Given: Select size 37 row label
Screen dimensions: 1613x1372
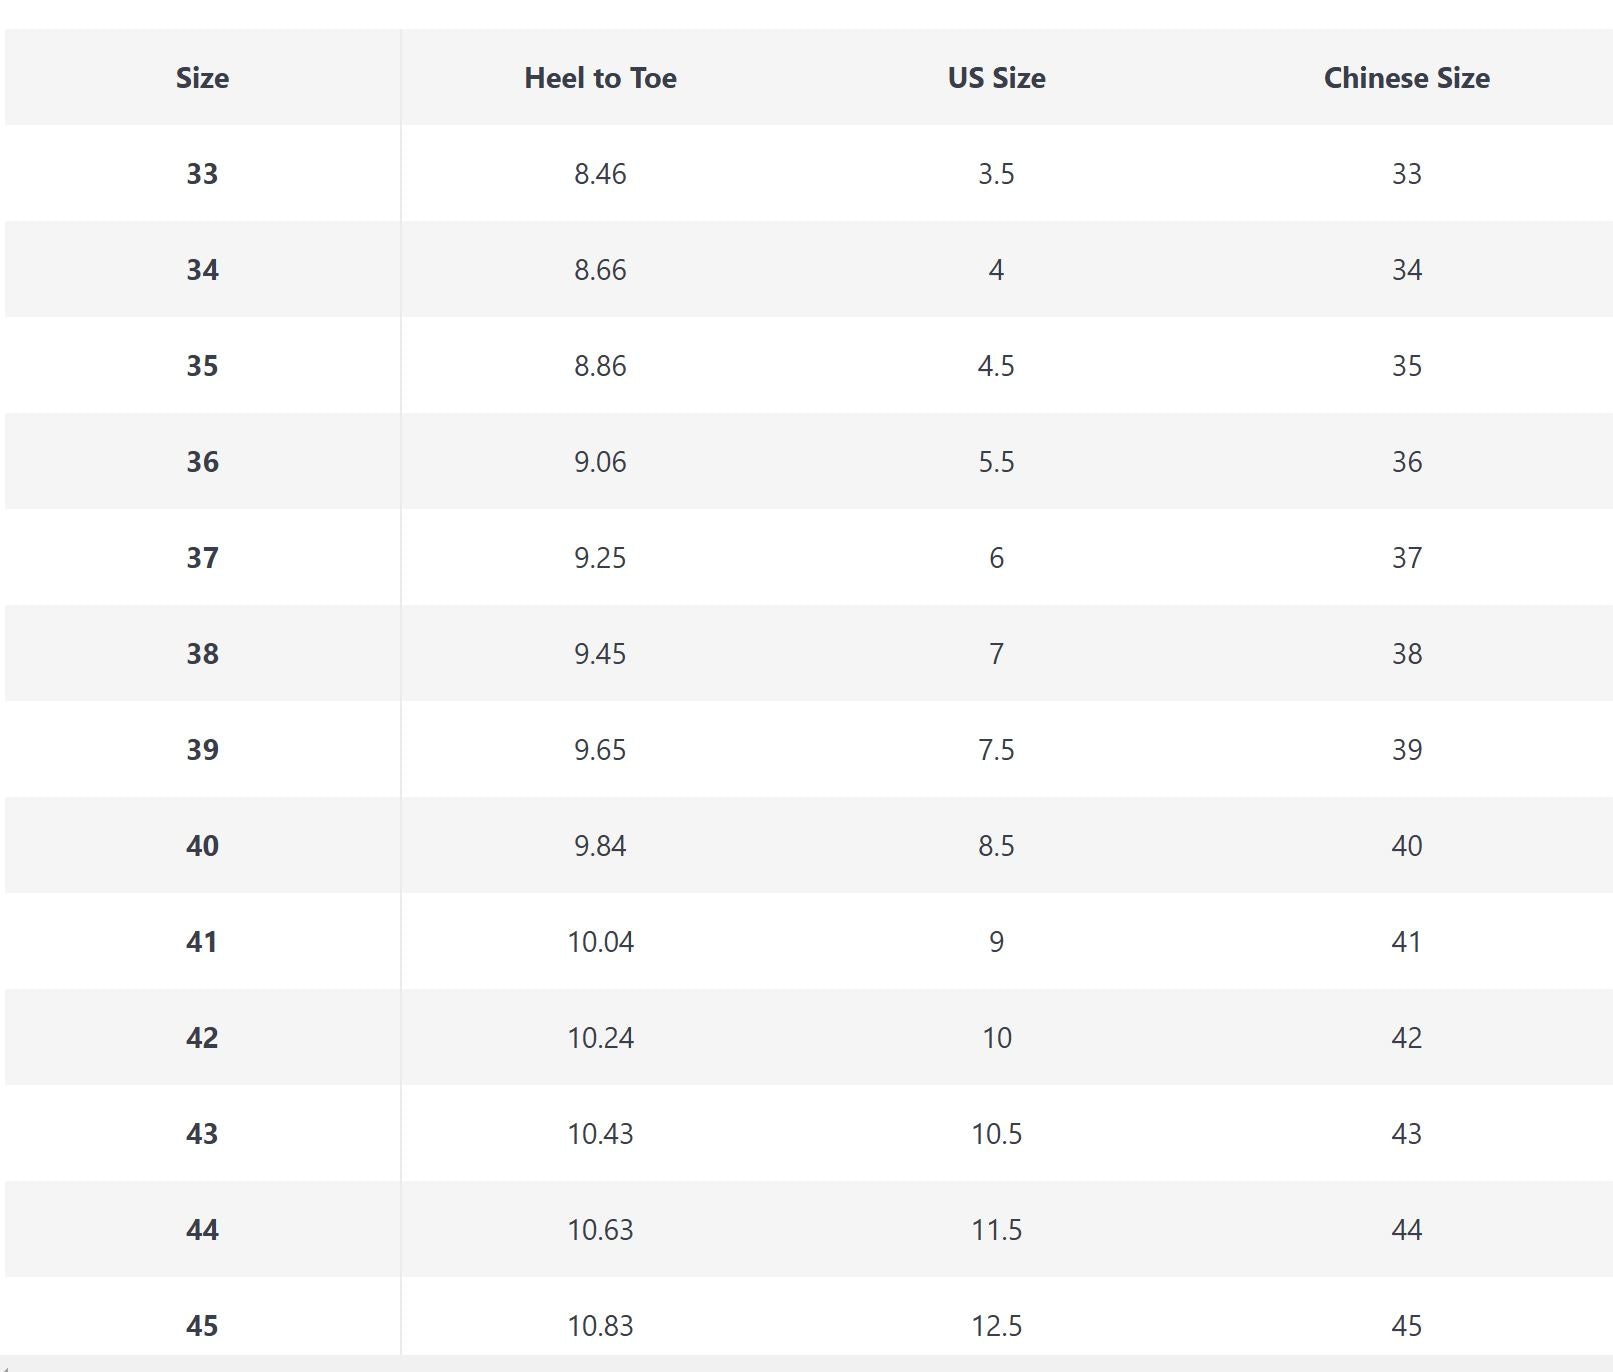Looking at the screenshot, I should [x=202, y=558].
